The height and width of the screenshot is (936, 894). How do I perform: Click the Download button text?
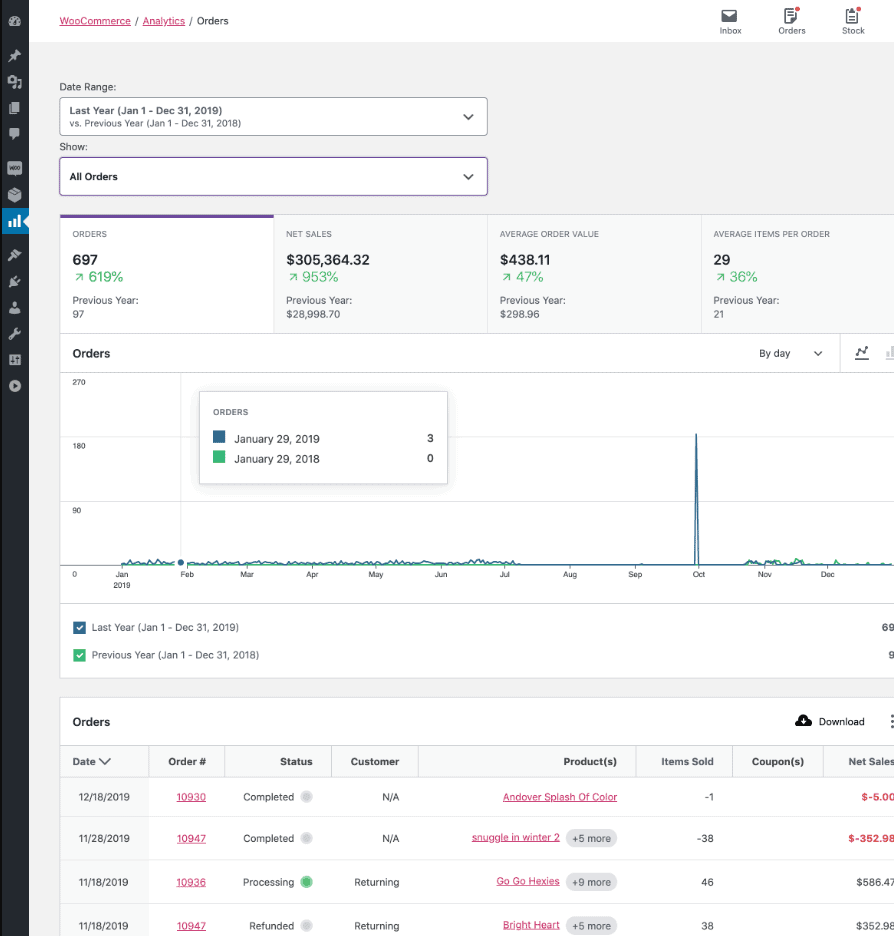(841, 722)
